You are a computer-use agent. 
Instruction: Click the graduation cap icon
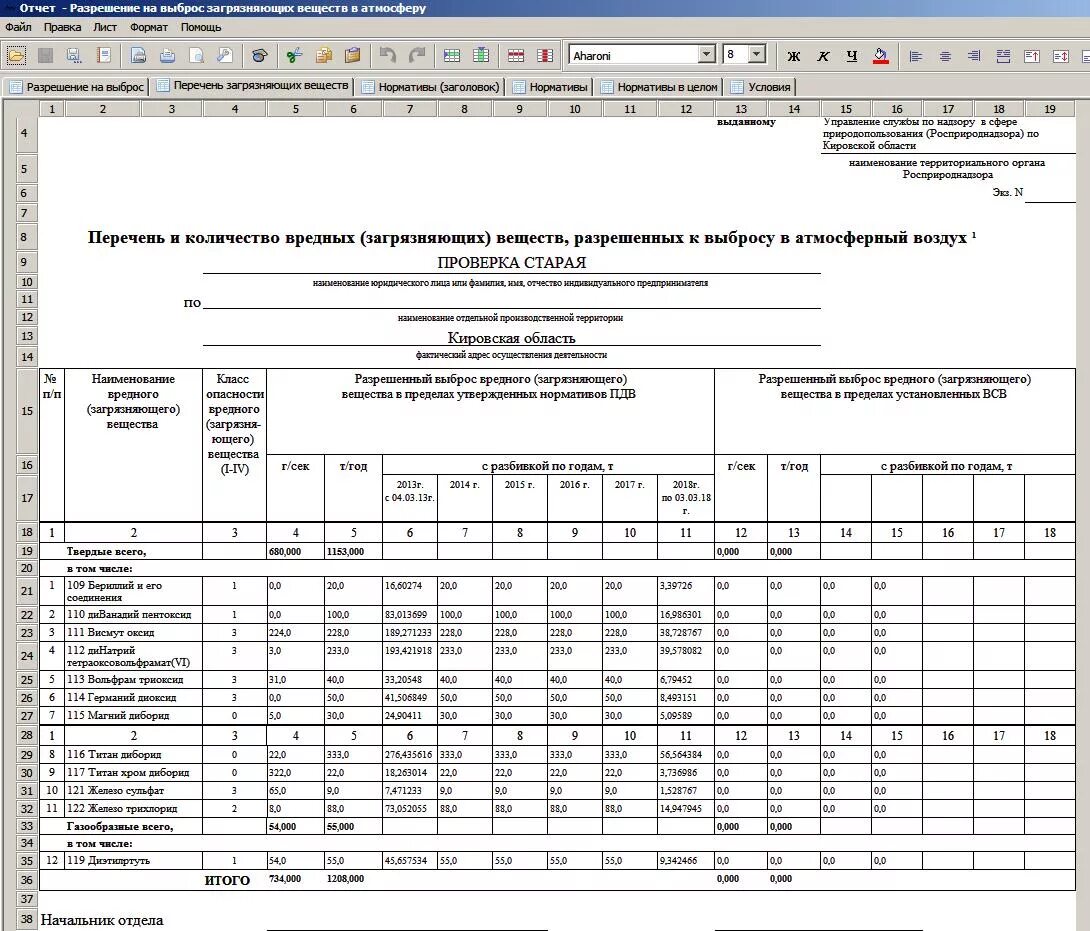point(259,56)
